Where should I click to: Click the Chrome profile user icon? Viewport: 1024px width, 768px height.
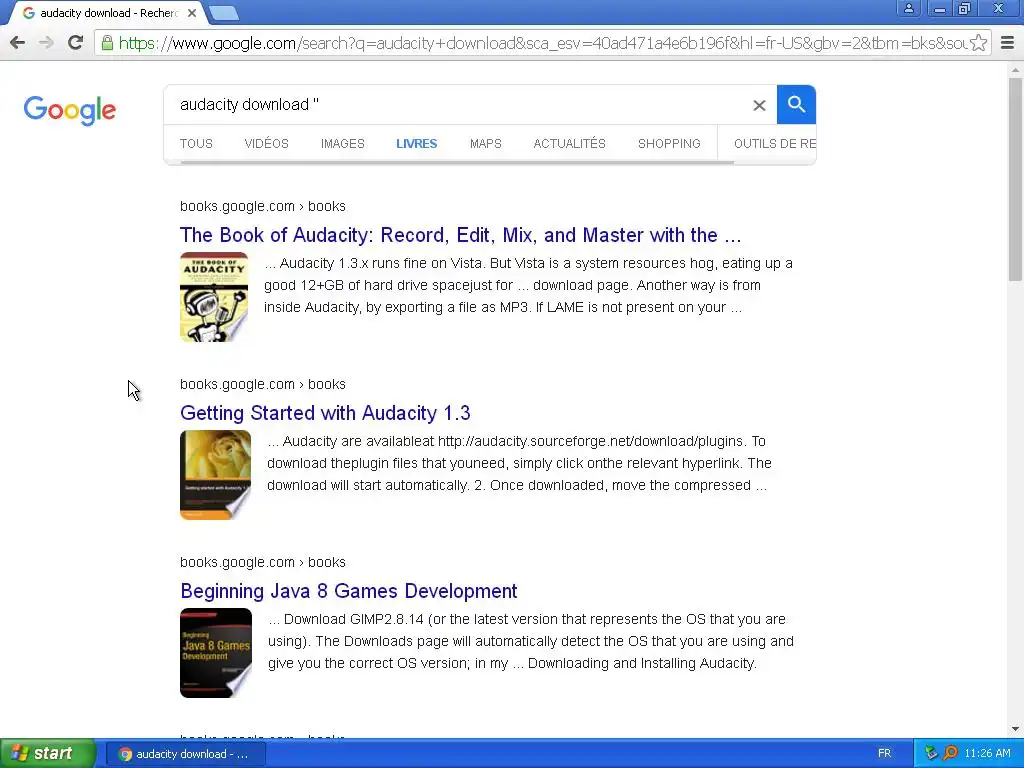click(x=908, y=8)
